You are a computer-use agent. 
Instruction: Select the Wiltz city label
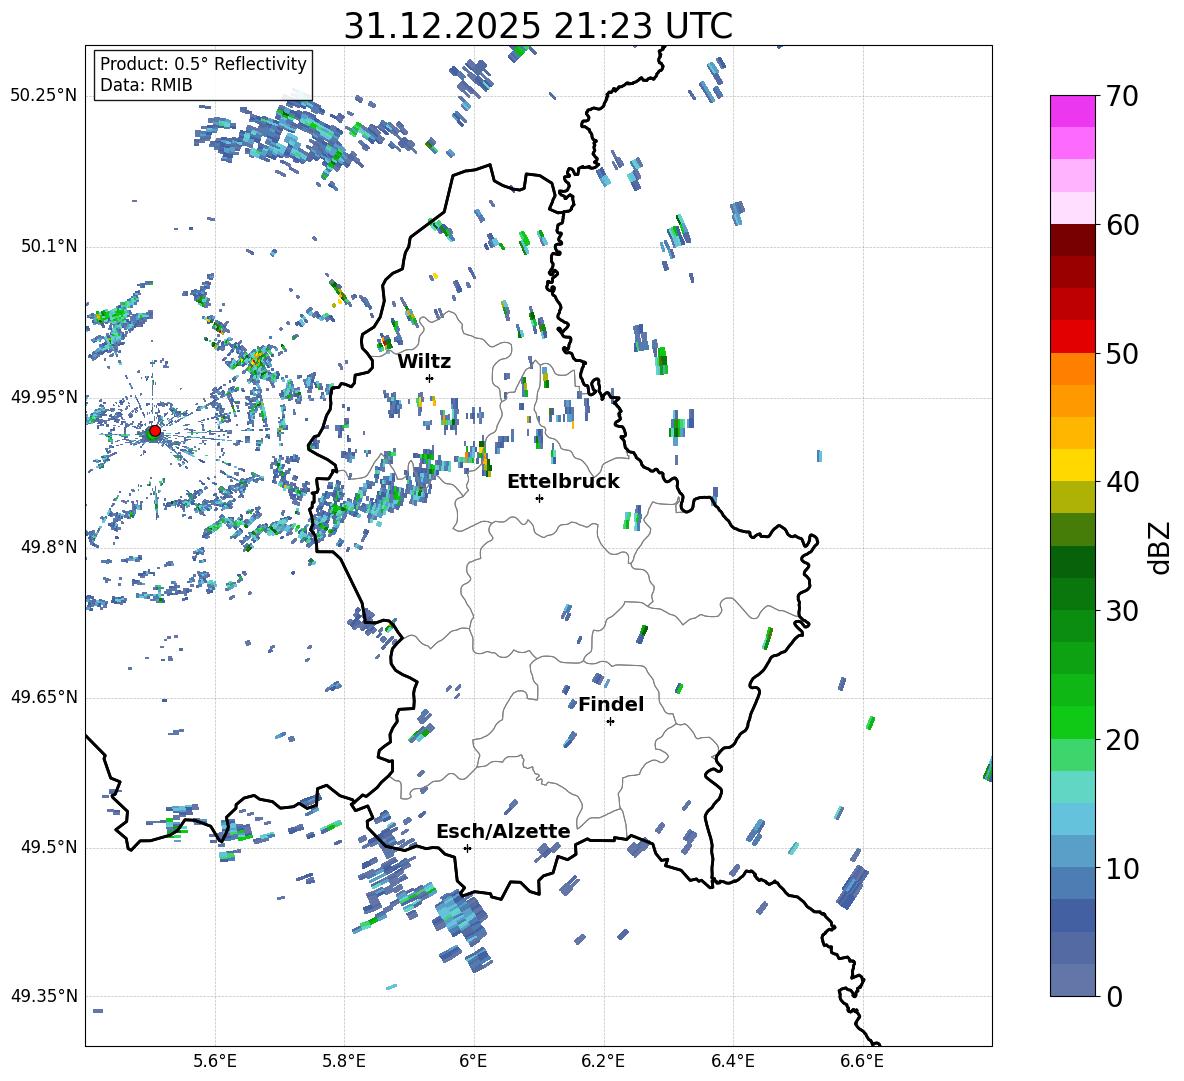pyautogui.click(x=424, y=361)
